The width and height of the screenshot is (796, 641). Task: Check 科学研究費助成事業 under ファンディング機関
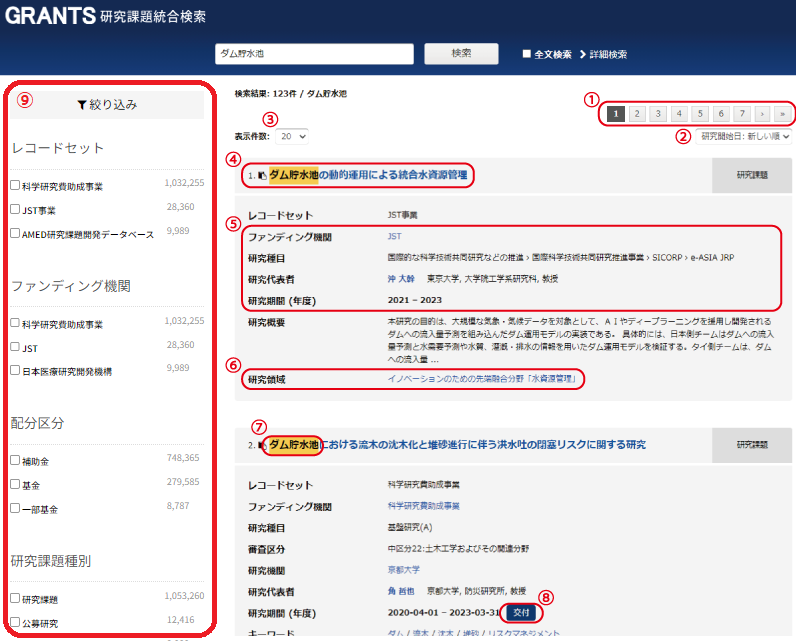coord(15,323)
